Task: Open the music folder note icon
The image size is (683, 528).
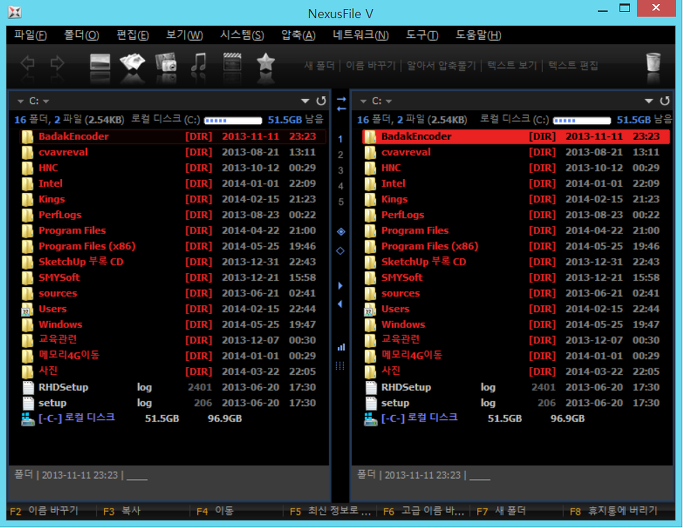Action: click(x=199, y=62)
